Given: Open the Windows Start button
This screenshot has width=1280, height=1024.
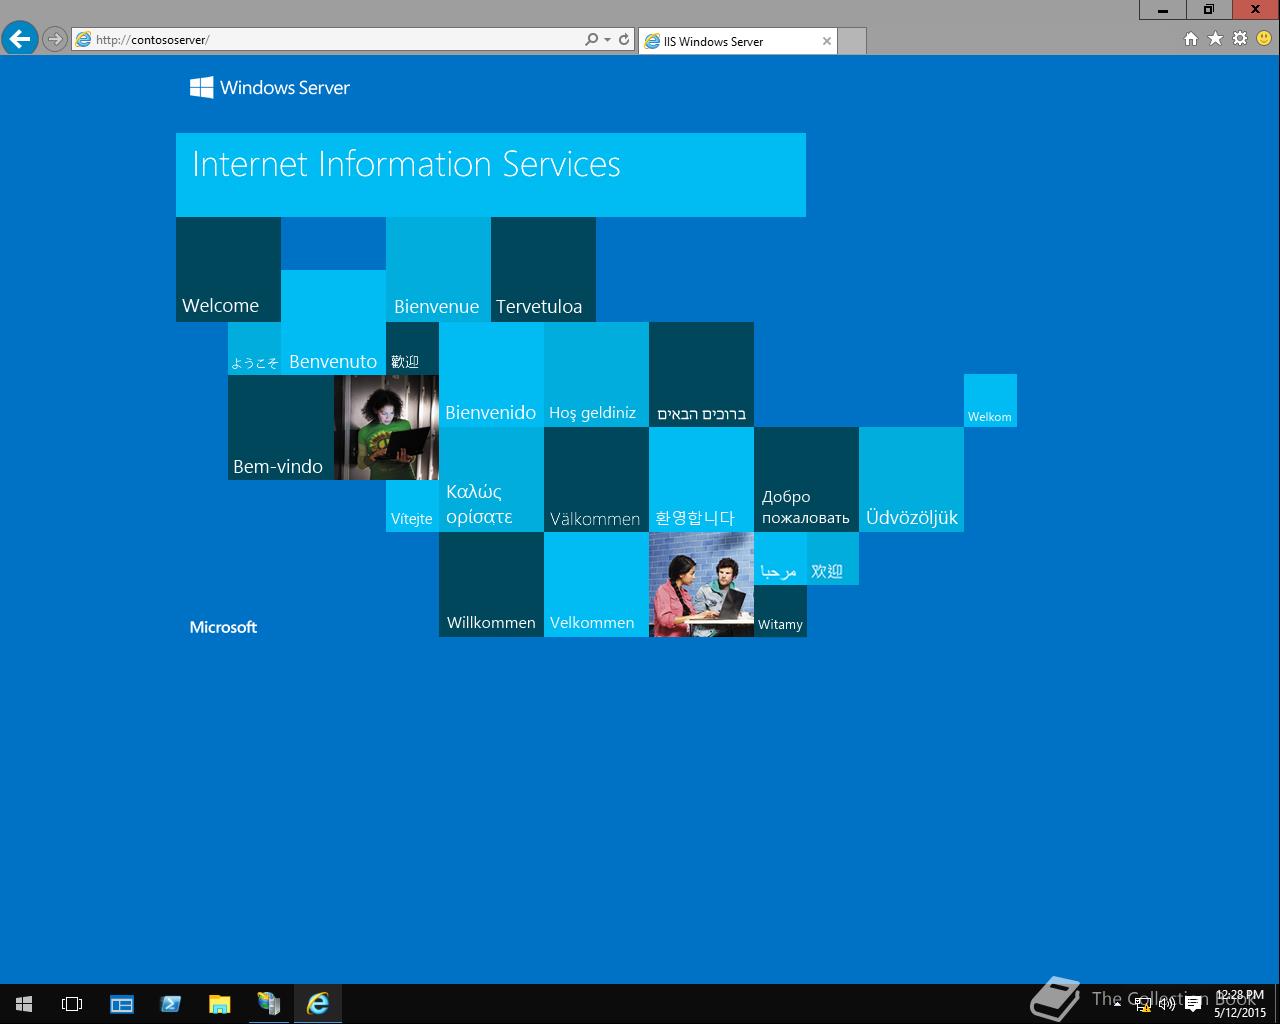Looking at the screenshot, I should pos(24,1004).
